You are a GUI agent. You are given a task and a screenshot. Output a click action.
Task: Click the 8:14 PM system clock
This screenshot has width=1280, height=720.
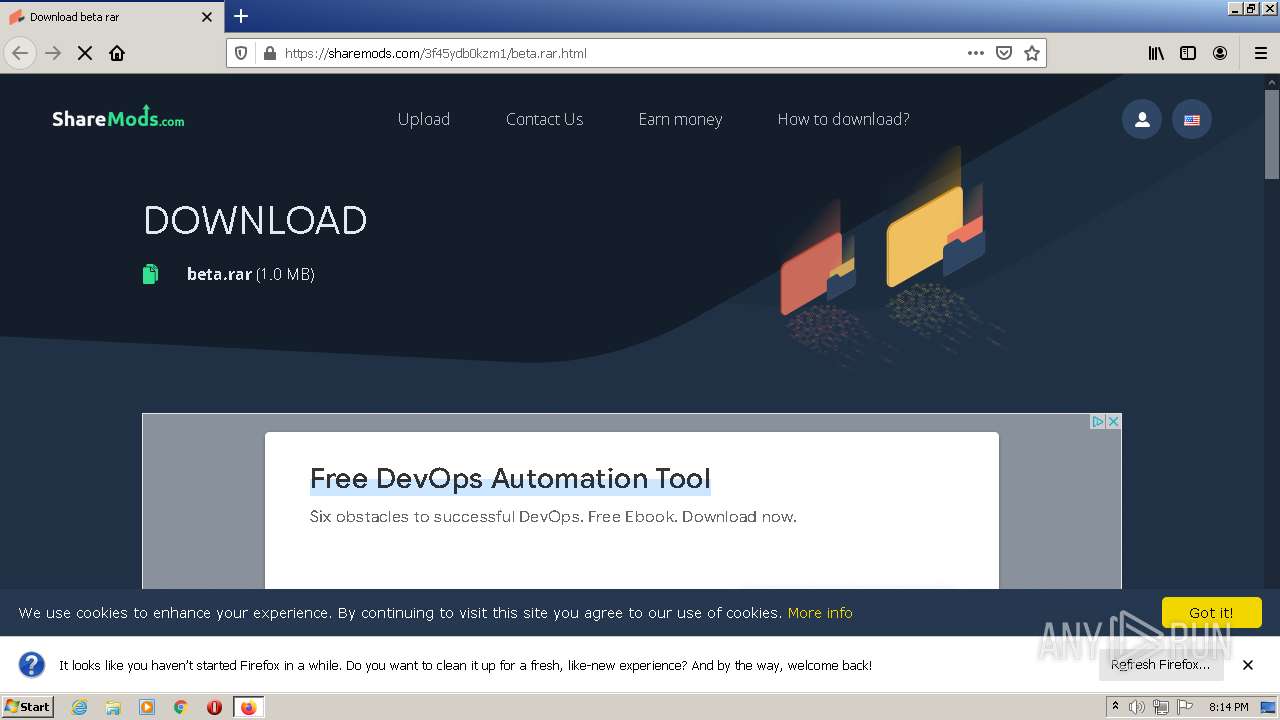tap(1229, 707)
